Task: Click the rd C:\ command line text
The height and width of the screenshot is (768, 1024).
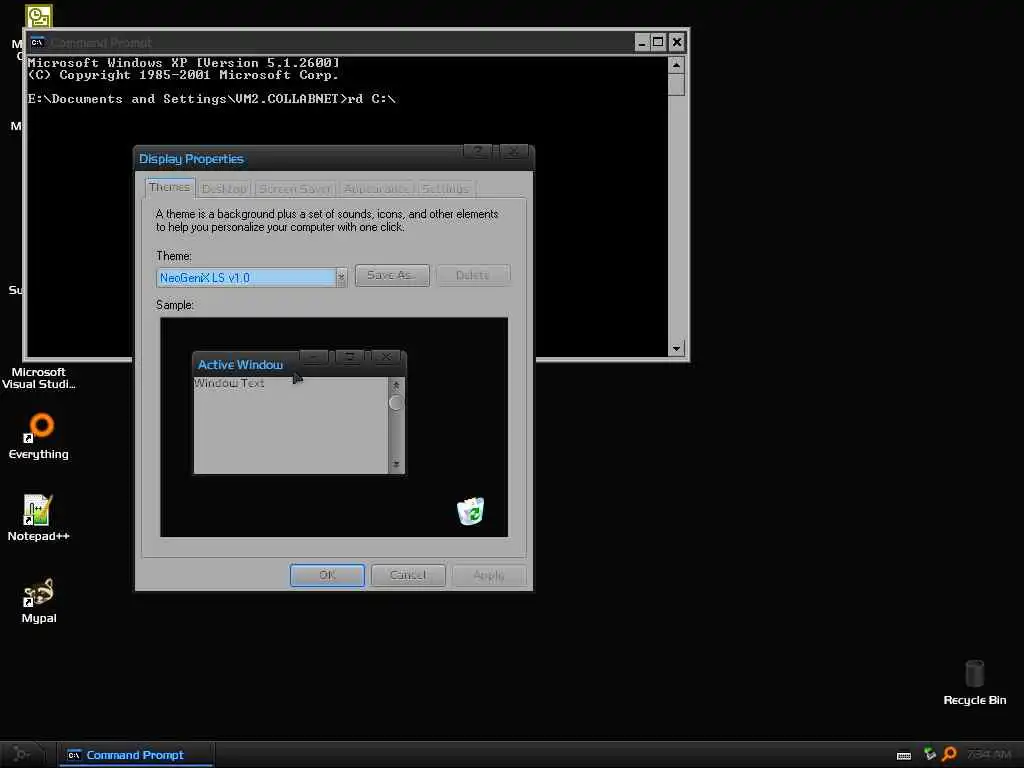Action: (x=372, y=99)
